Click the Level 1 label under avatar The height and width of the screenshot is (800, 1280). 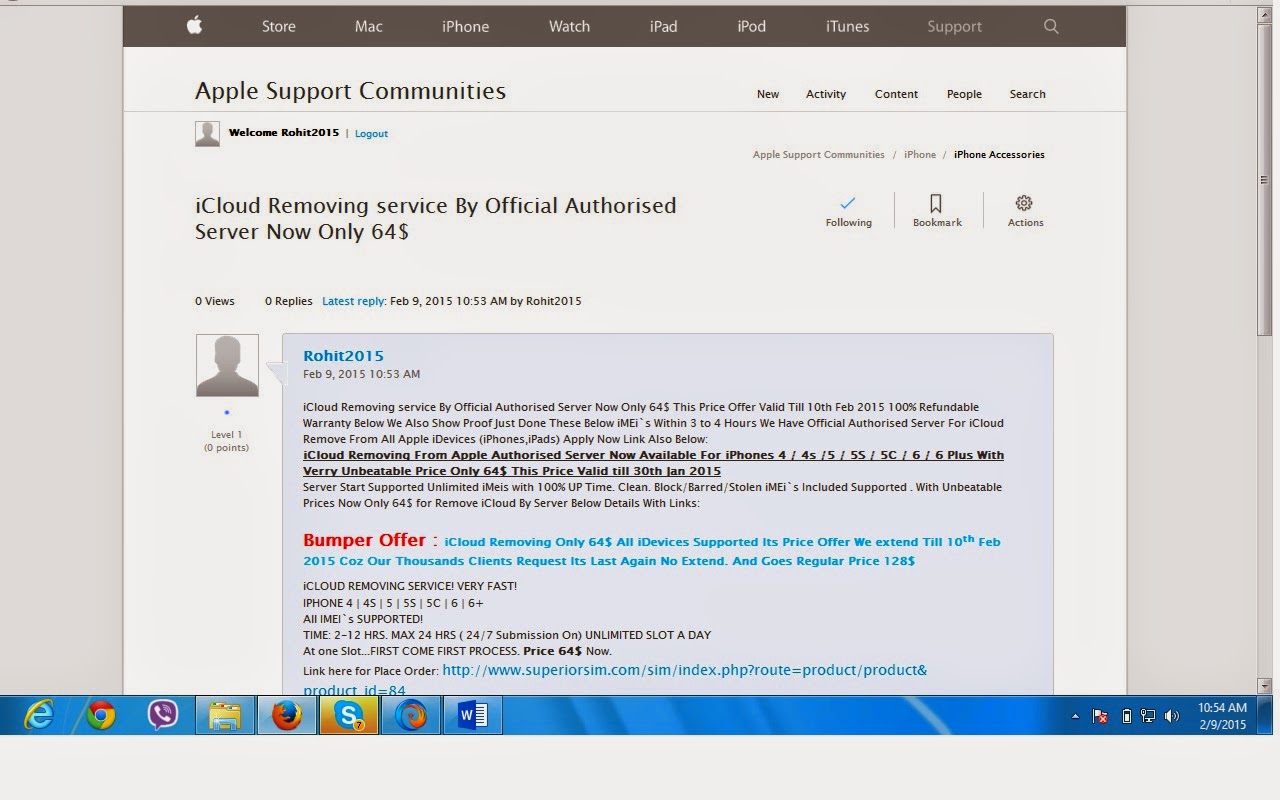tap(227, 435)
